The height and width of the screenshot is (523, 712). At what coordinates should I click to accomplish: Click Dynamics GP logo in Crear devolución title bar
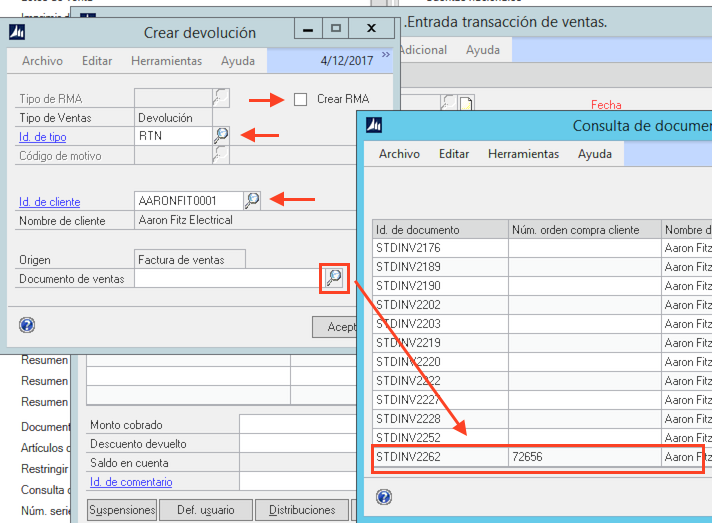[17, 32]
